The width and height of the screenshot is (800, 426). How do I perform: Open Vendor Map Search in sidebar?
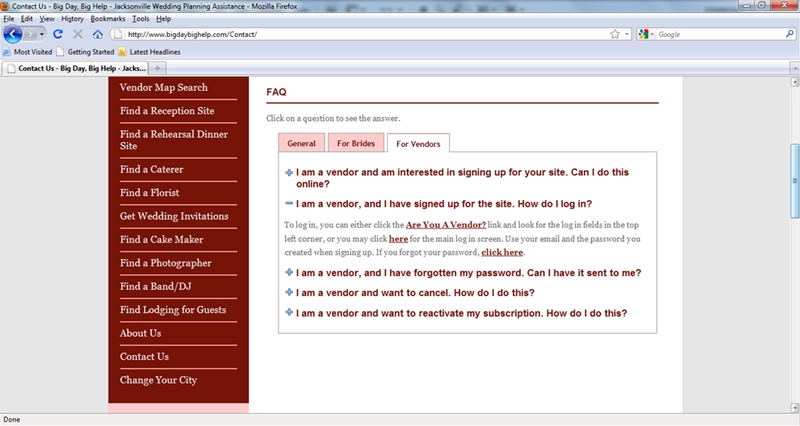pos(164,87)
